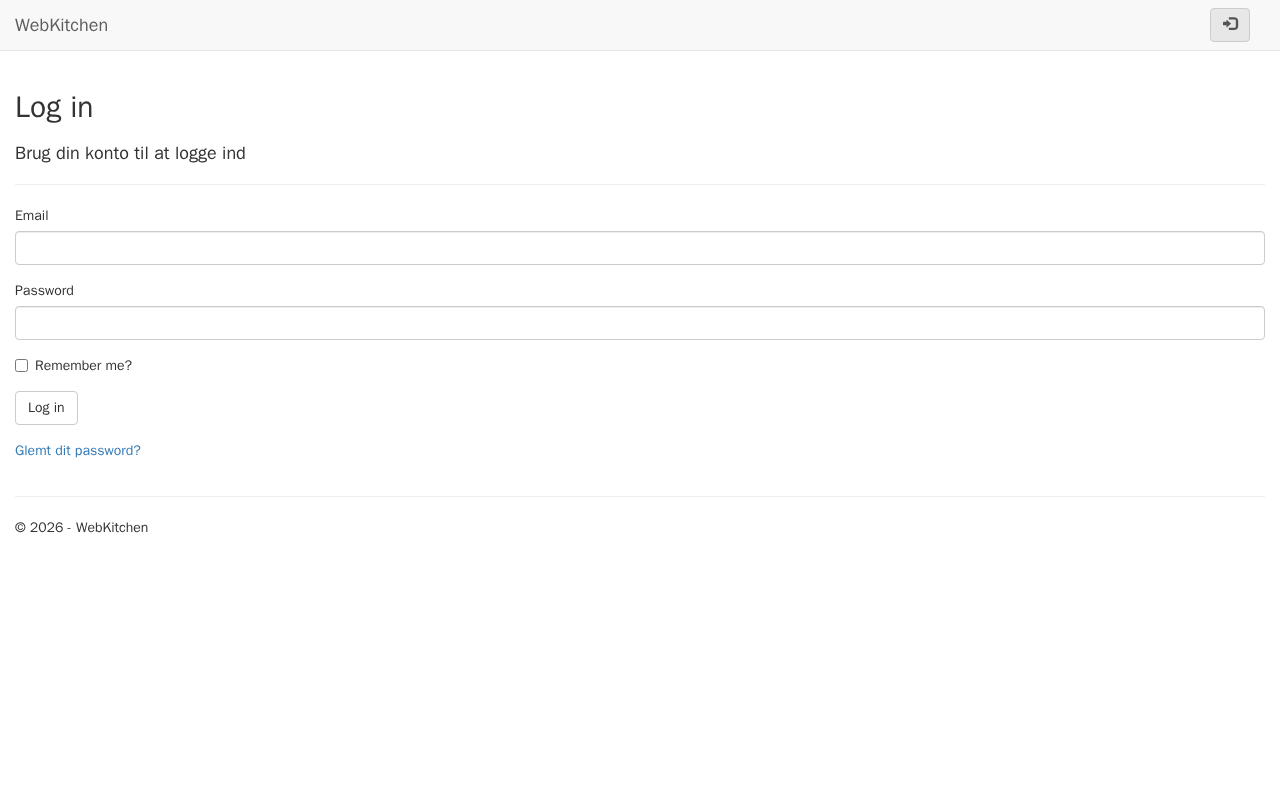
Task: Click the divider line above the footer
Action: click(640, 497)
